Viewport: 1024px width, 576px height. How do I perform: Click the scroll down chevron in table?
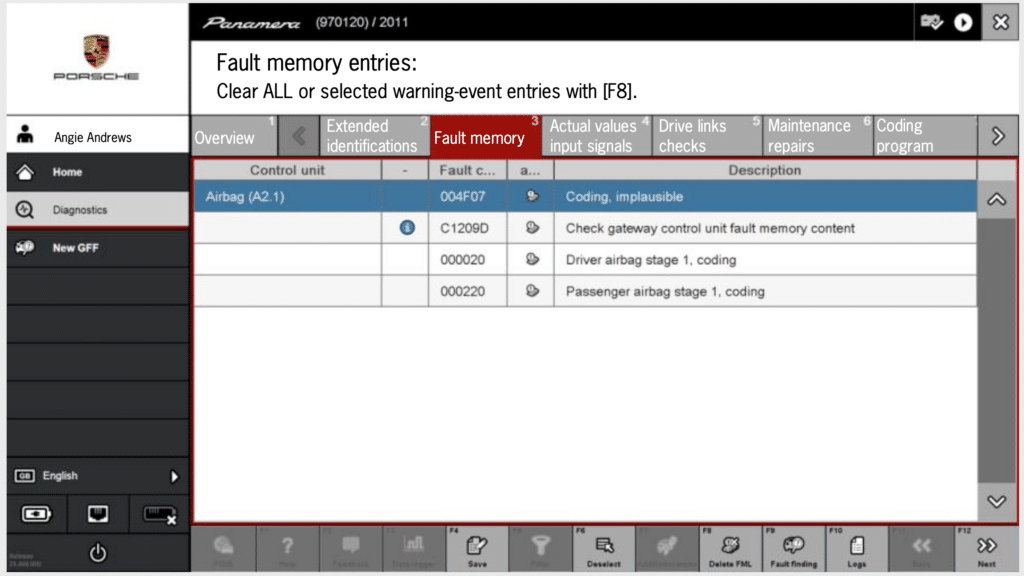[997, 502]
